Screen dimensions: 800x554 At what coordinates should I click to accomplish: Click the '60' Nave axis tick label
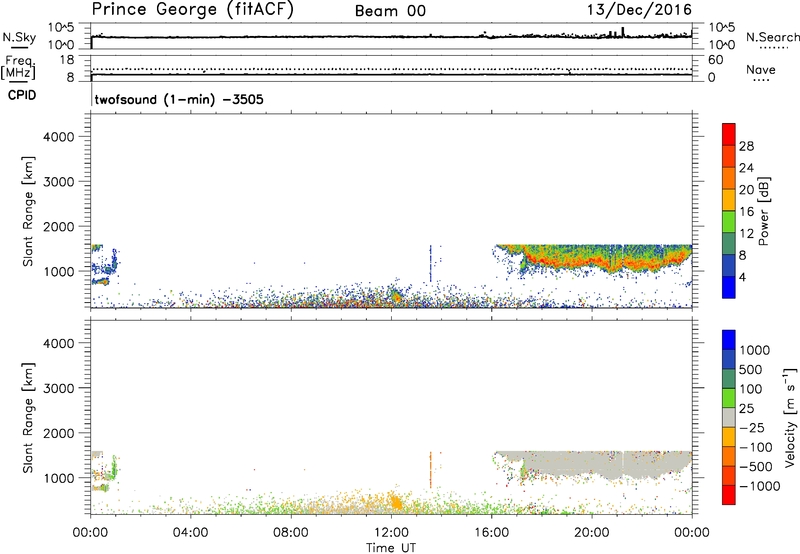(x=715, y=60)
